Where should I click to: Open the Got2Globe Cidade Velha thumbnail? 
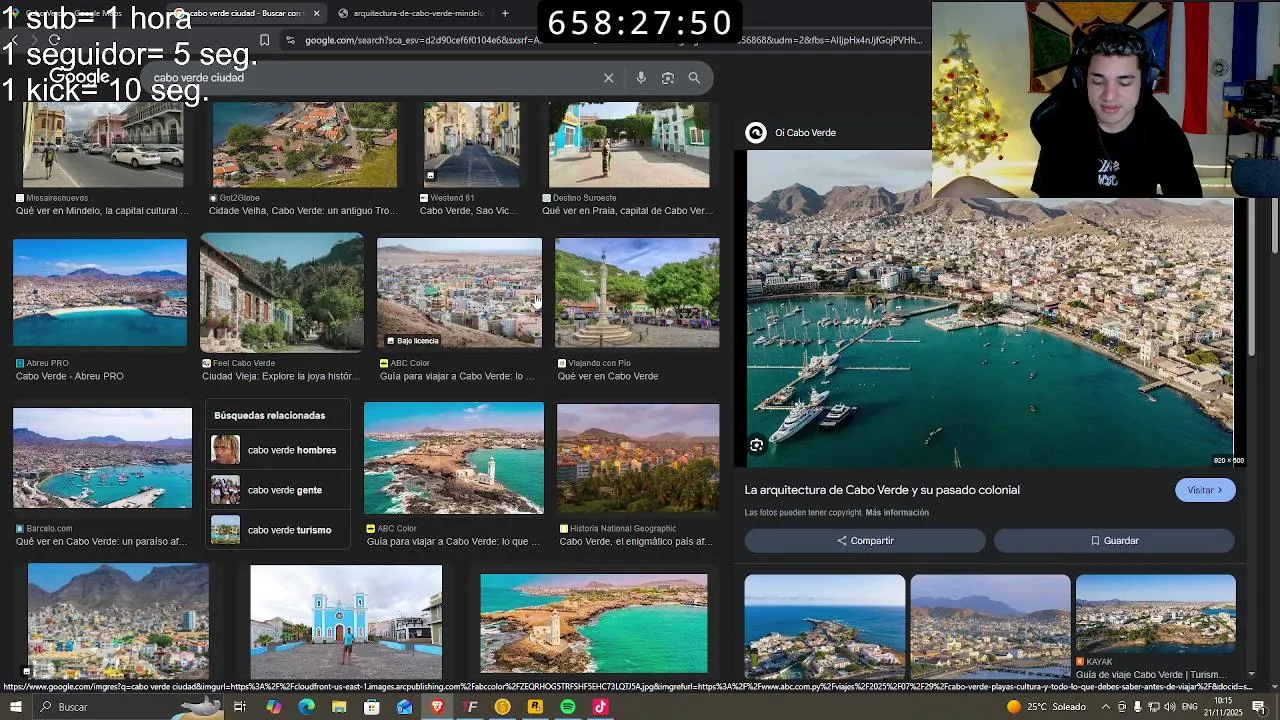pyautogui.click(x=305, y=145)
